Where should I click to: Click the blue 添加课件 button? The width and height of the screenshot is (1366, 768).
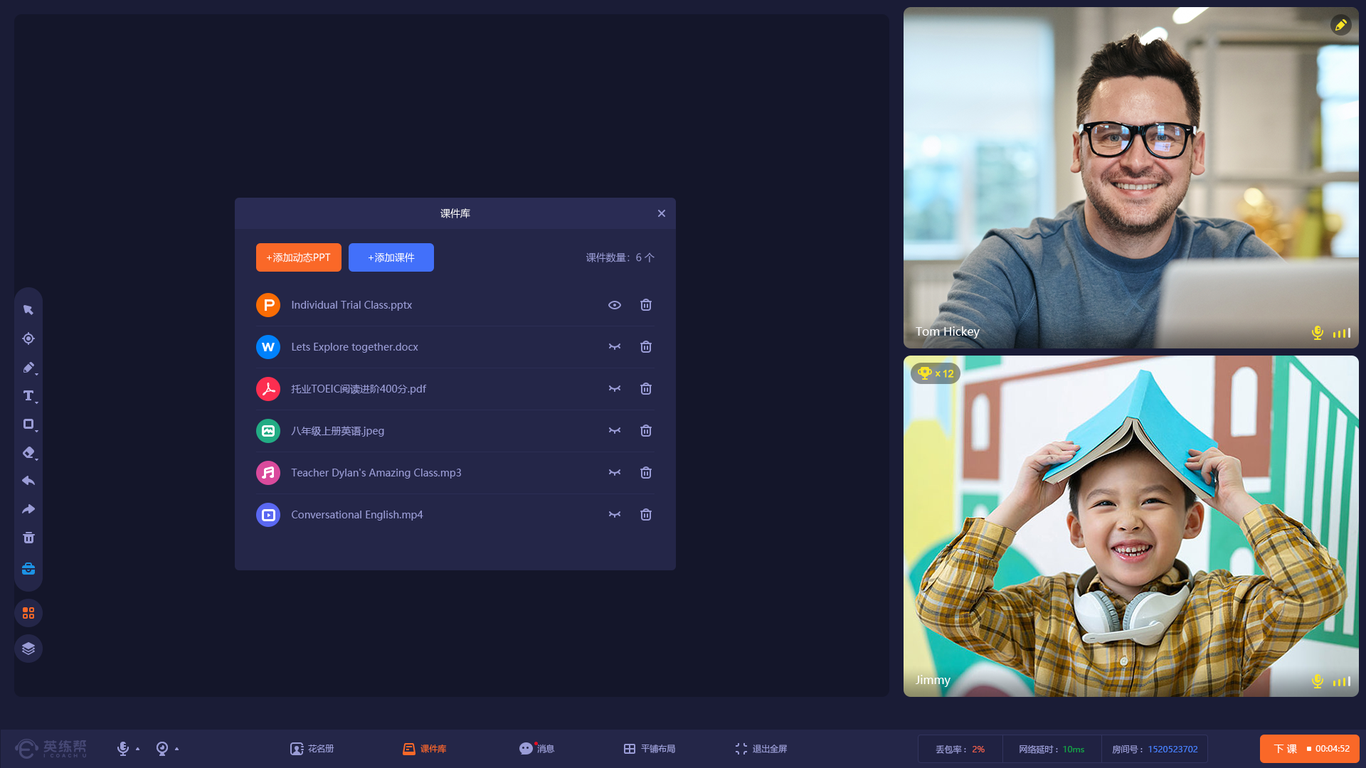[x=391, y=257]
